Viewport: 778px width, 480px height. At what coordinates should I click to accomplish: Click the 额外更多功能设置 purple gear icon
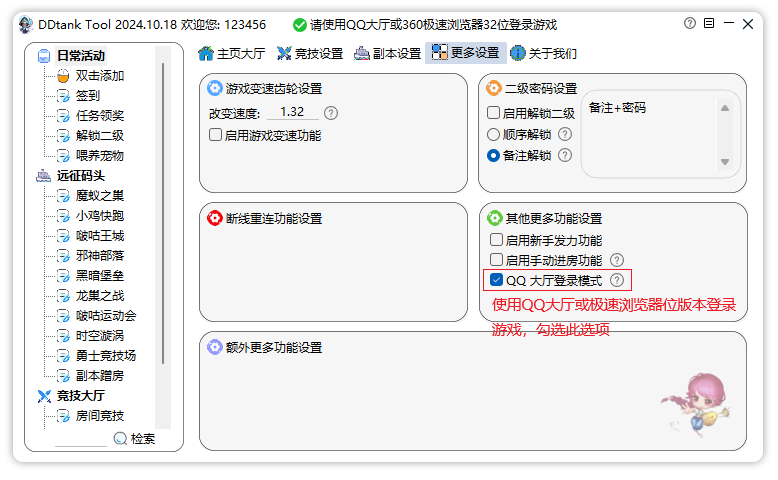click(214, 347)
